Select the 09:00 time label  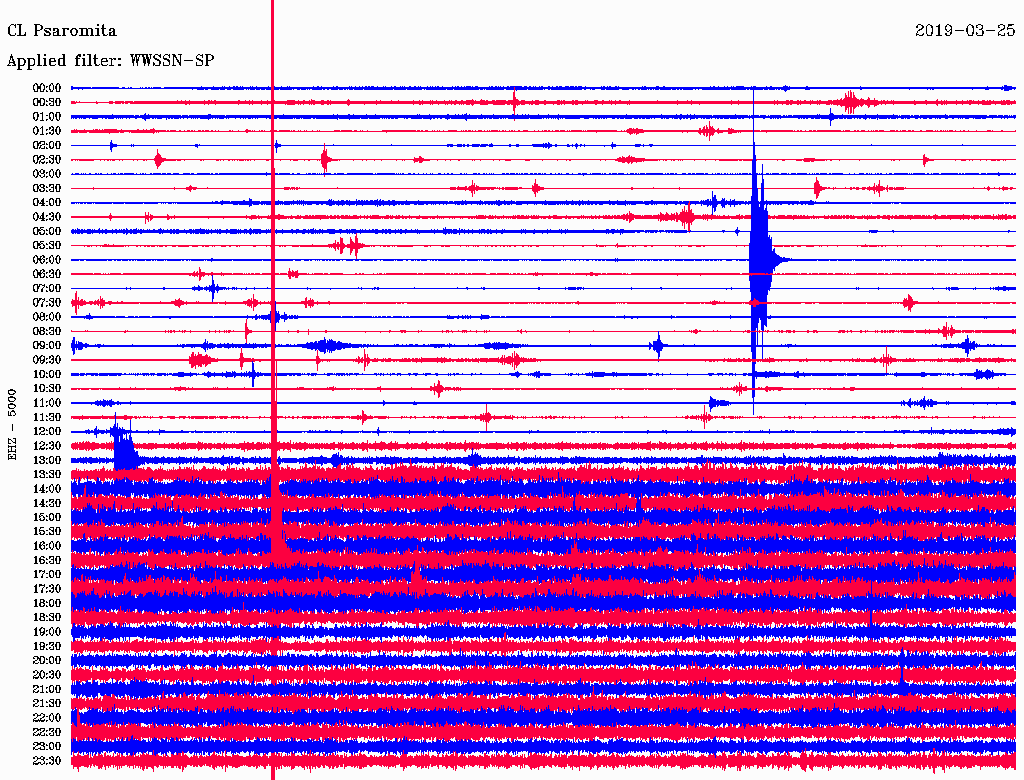coord(47,346)
